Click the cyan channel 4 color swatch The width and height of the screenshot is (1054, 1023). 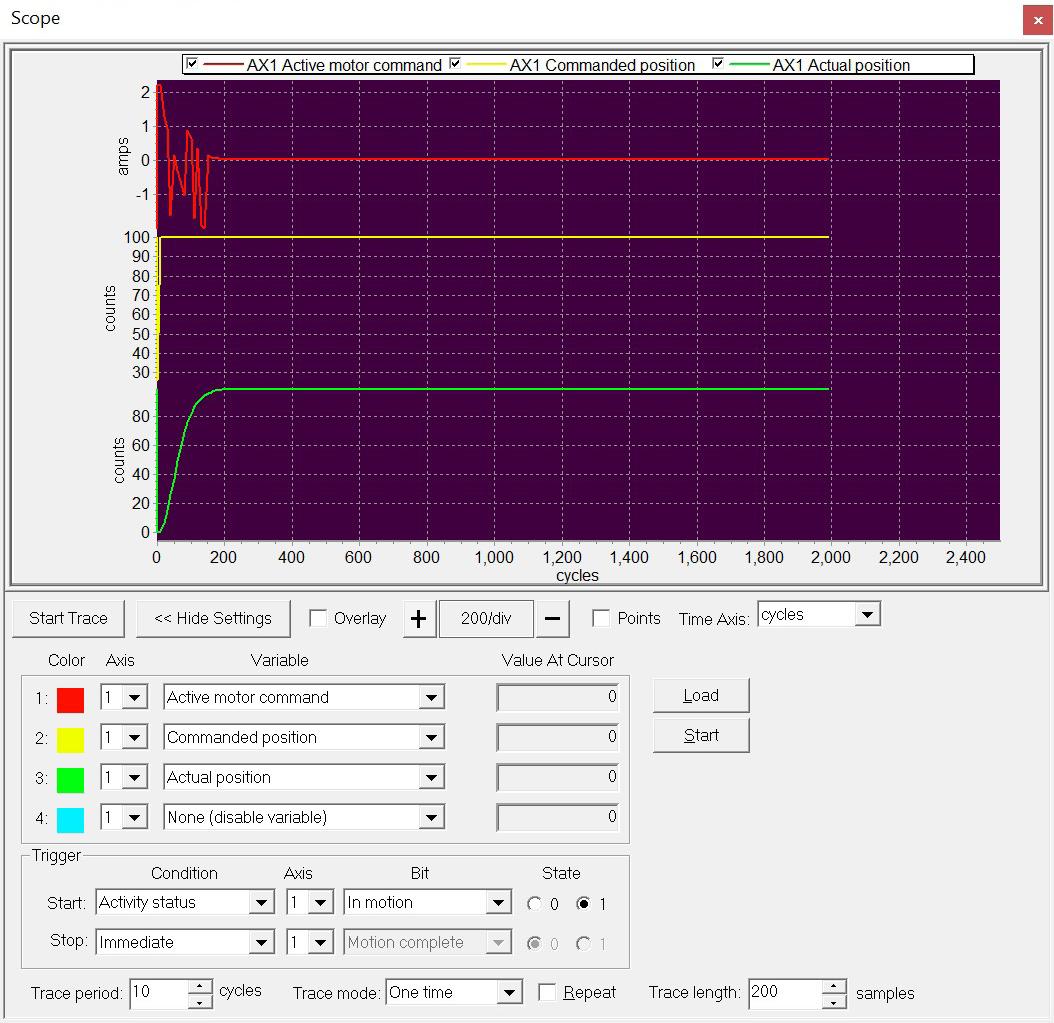click(x=71, y=820)
